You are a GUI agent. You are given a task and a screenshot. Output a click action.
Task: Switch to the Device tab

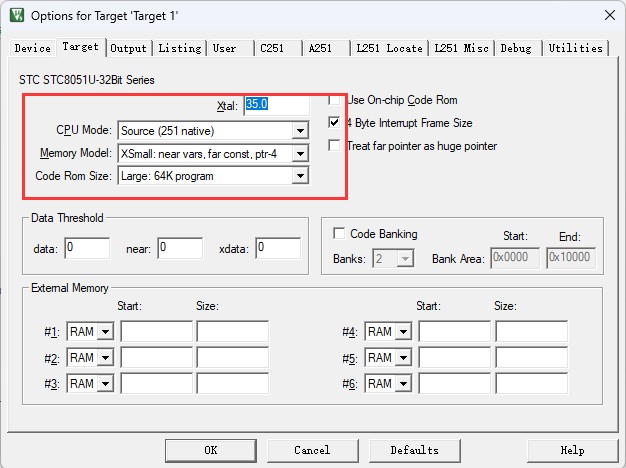(x=32, y=48)
